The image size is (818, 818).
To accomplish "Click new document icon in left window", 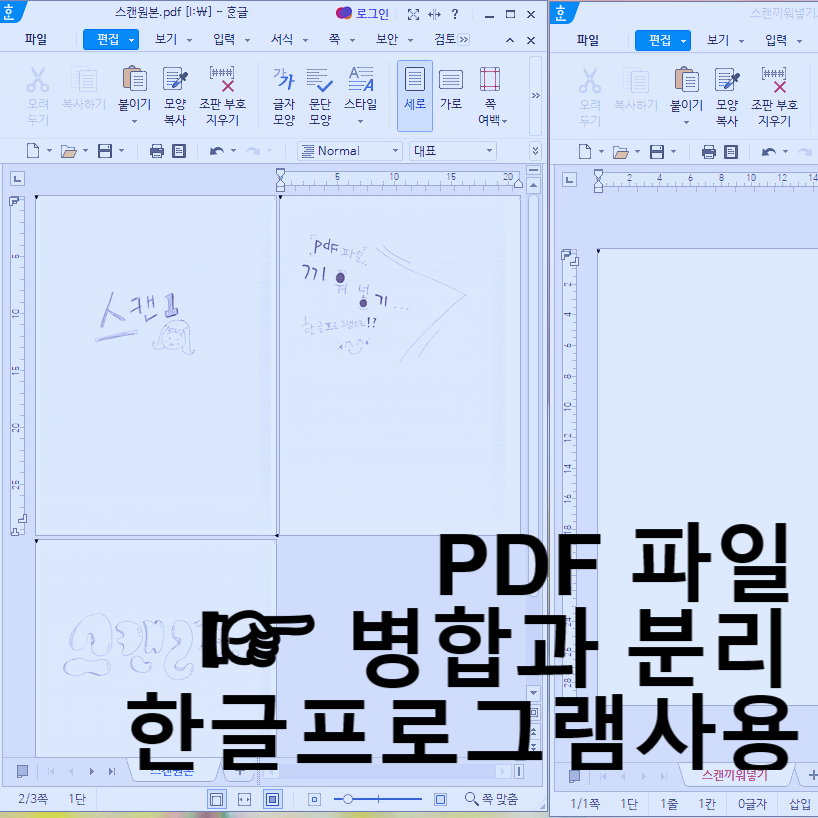I will pos(33,151).
